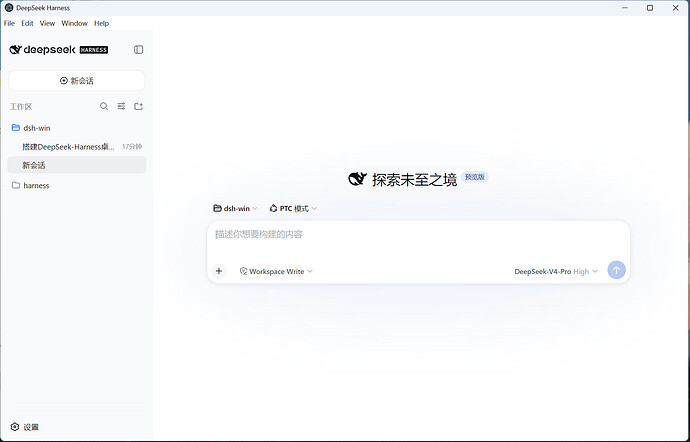This screenshot has height=442, width=690.
Task: Collapse the dsh-win workspace folder
Action: (x=77, y=128)
